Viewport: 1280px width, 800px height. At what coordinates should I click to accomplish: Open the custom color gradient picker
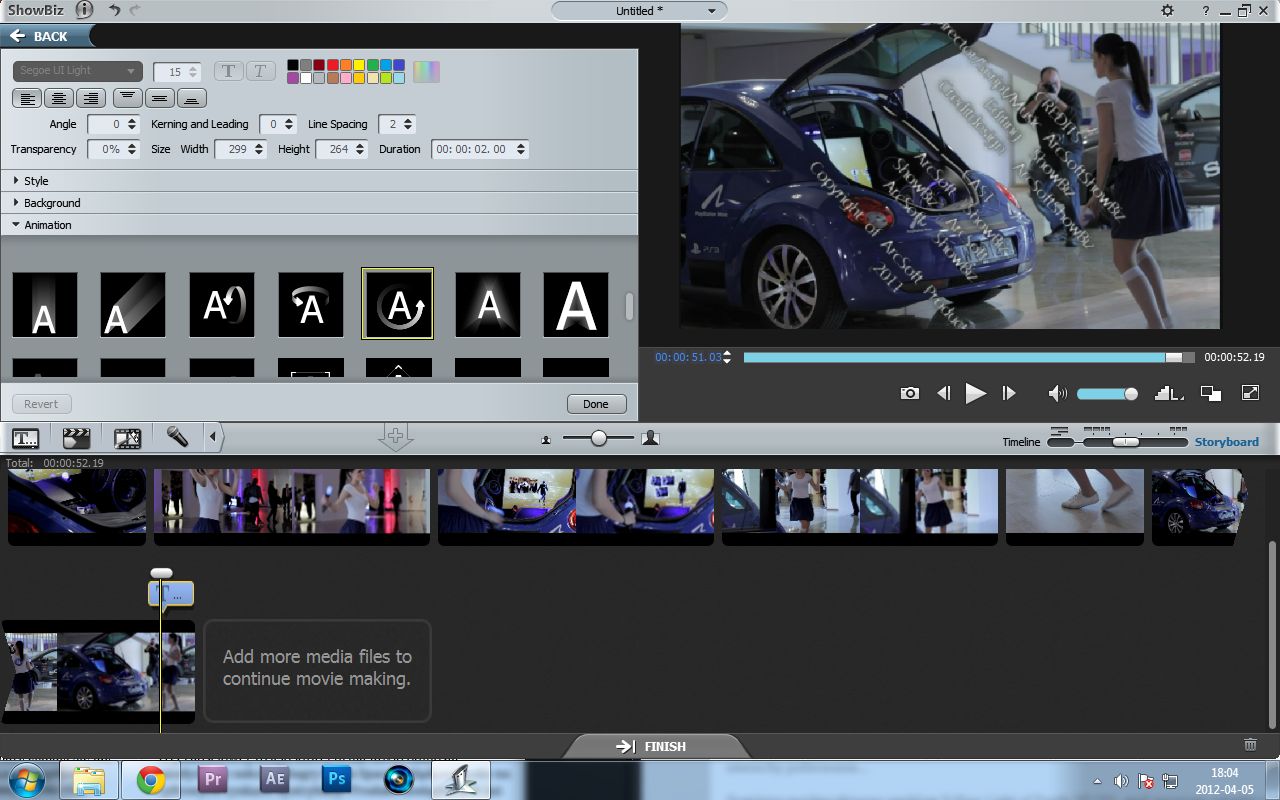pos(426,71)
